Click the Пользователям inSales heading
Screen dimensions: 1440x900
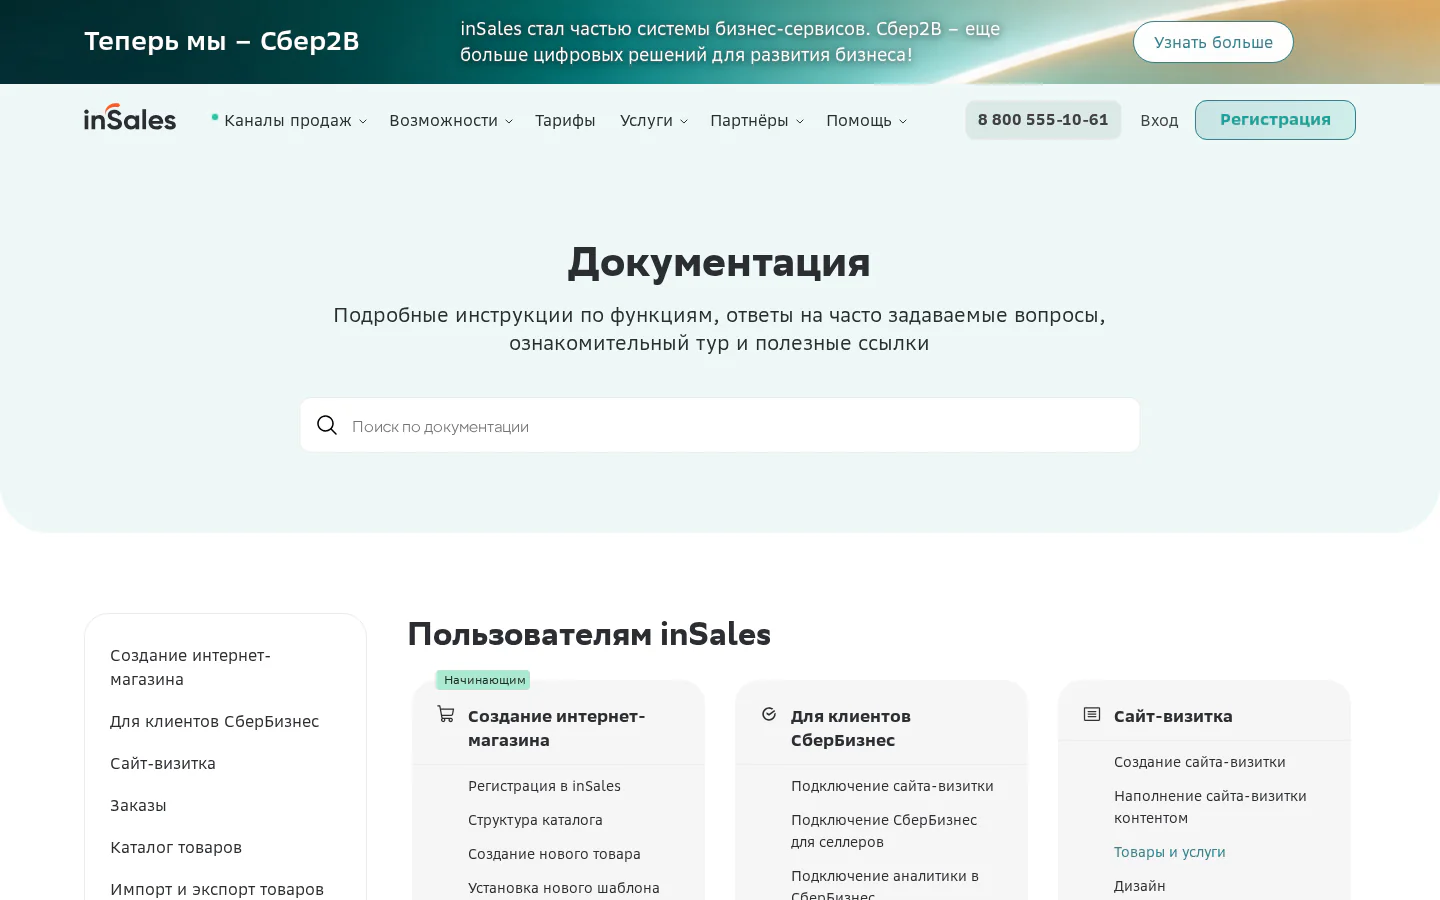(589, 634)
